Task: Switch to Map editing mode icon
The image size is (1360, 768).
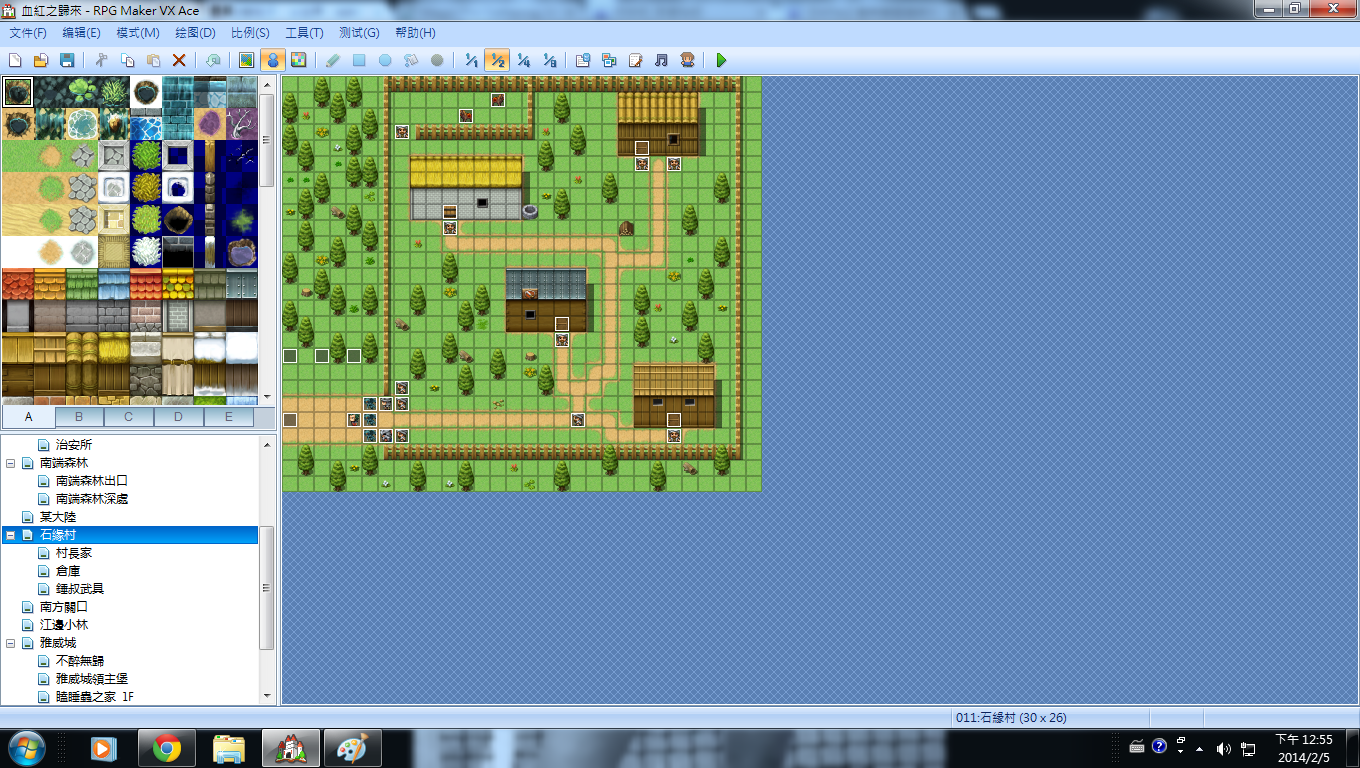Action: tap(246, 60)
